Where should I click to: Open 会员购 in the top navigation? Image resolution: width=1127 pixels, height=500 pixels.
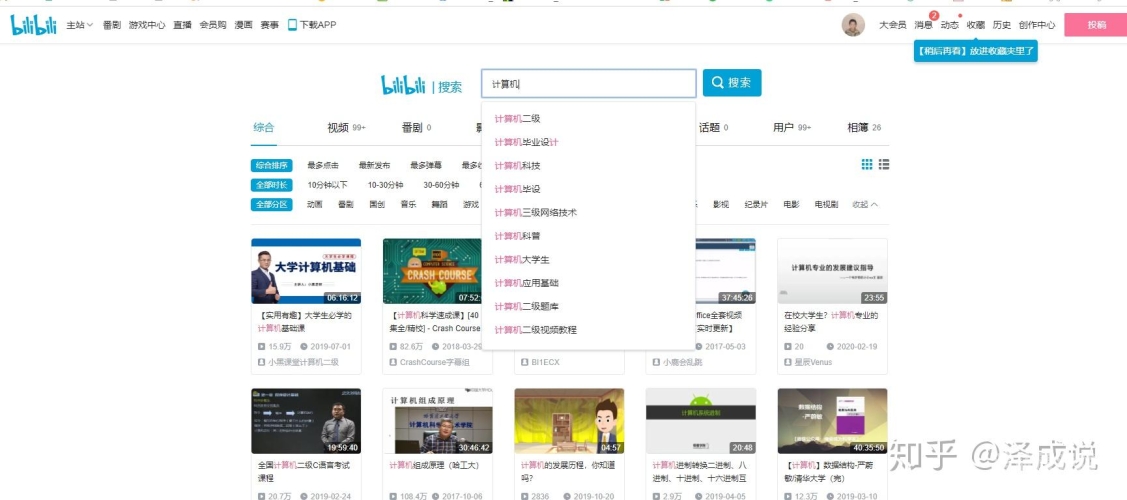point(213,25)
